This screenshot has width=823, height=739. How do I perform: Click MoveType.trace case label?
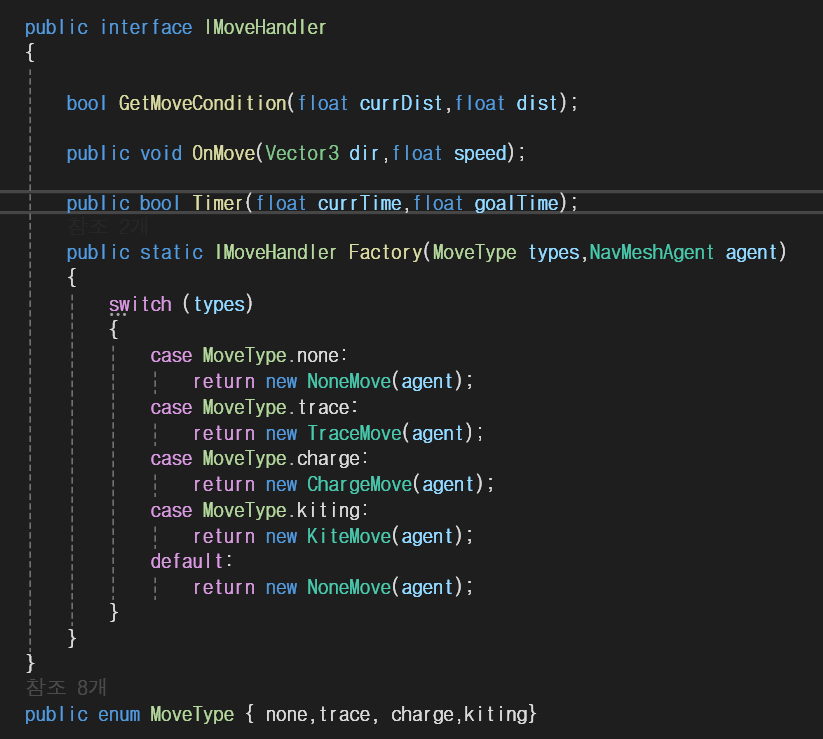point(276,407)
